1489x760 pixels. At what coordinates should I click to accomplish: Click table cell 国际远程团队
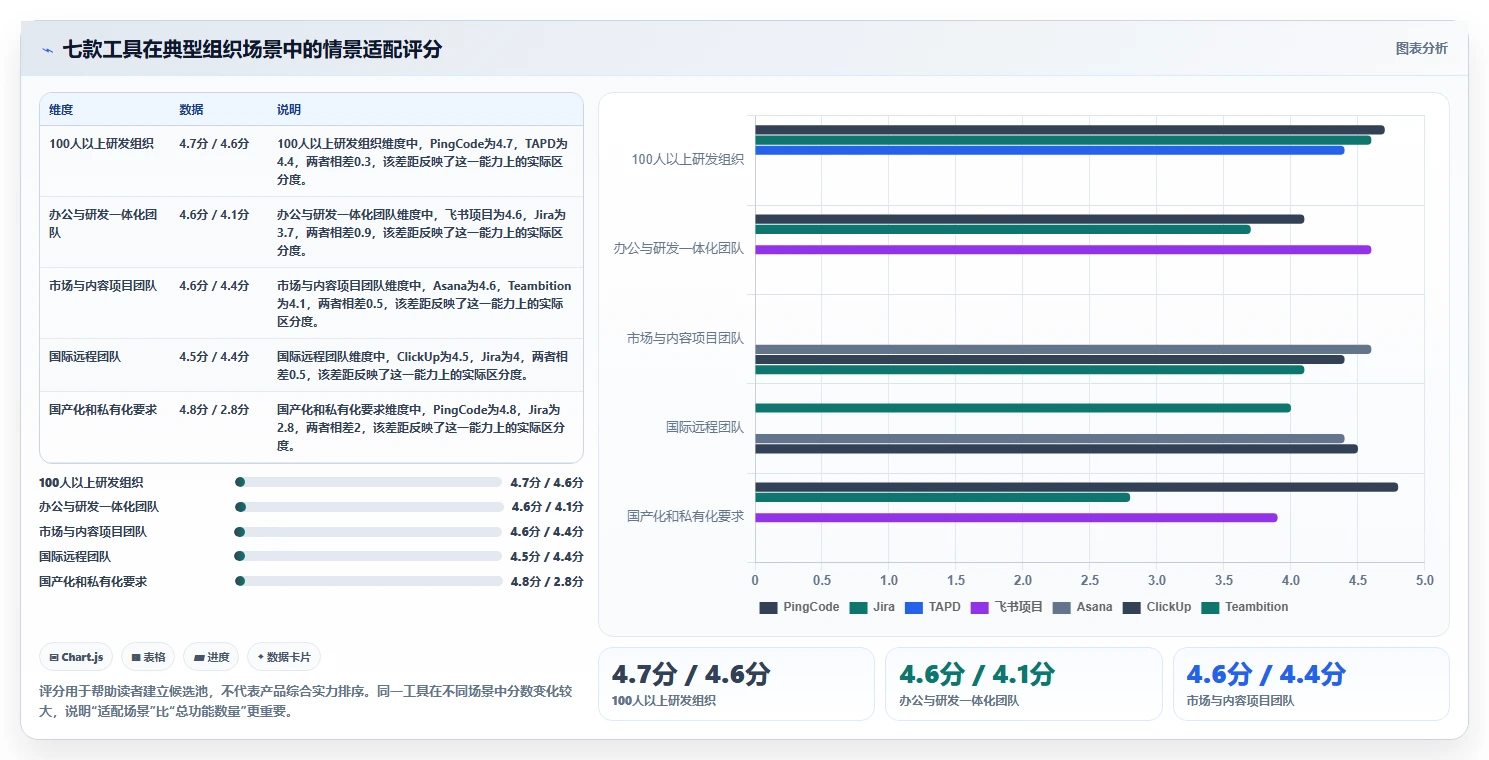85,357
